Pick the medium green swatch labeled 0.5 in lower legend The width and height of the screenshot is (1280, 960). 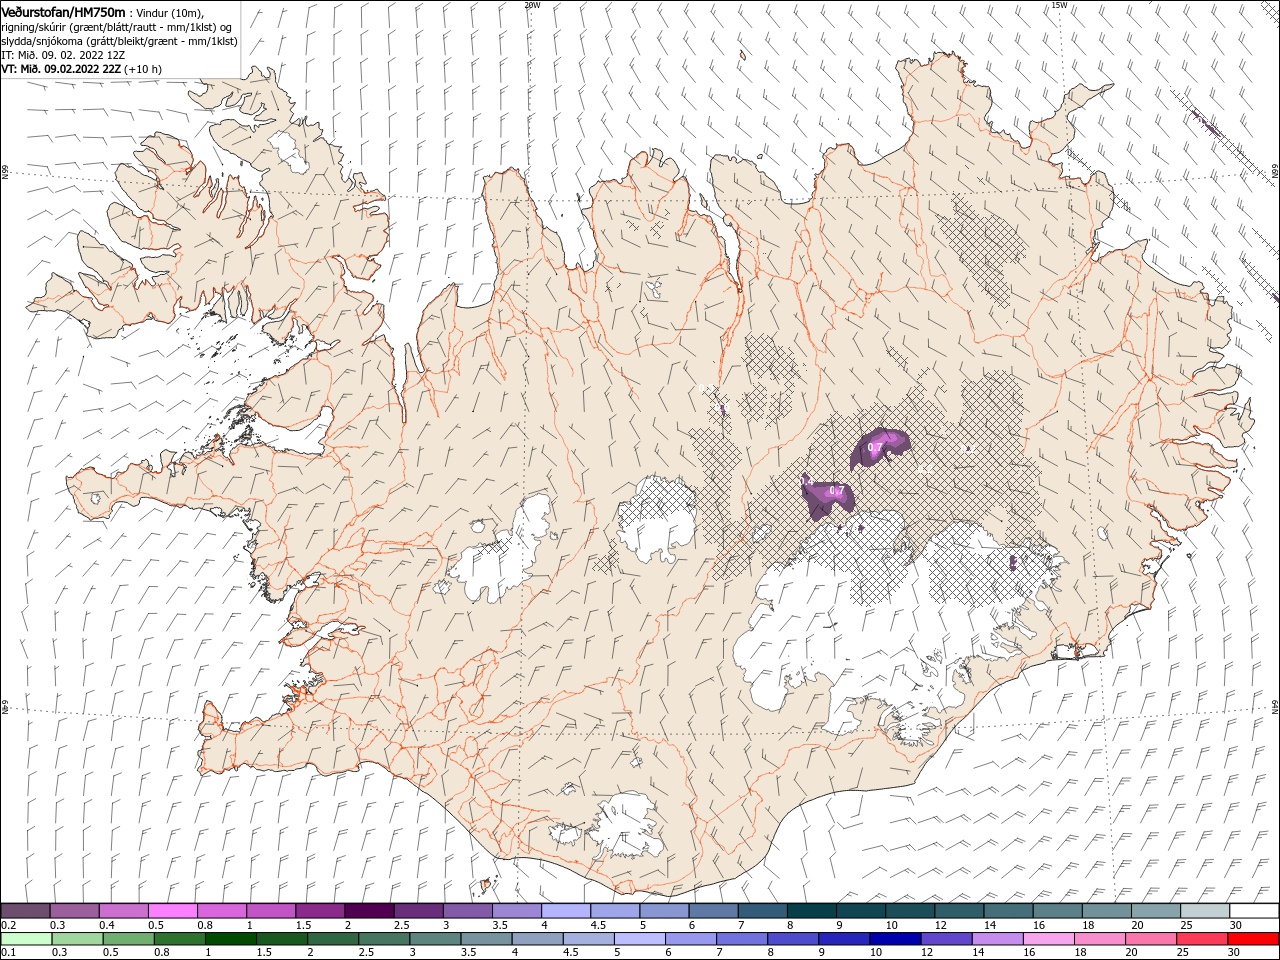[128, 939]
